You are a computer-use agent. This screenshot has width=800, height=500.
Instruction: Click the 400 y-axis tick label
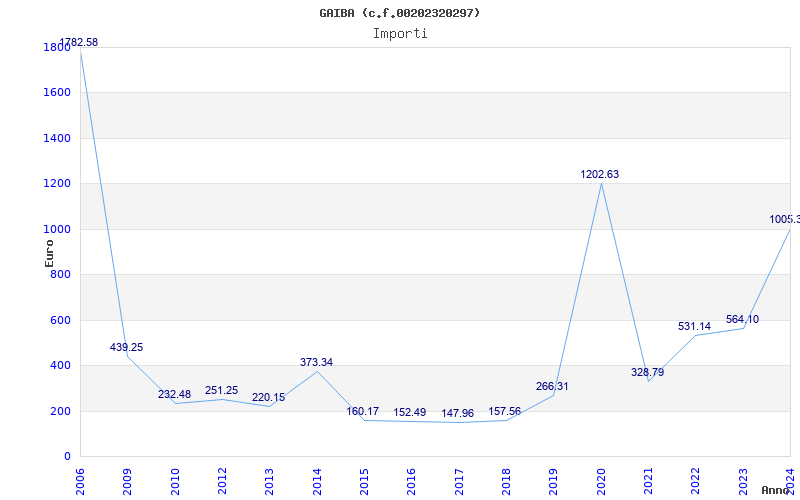click(x=60, y=366)
